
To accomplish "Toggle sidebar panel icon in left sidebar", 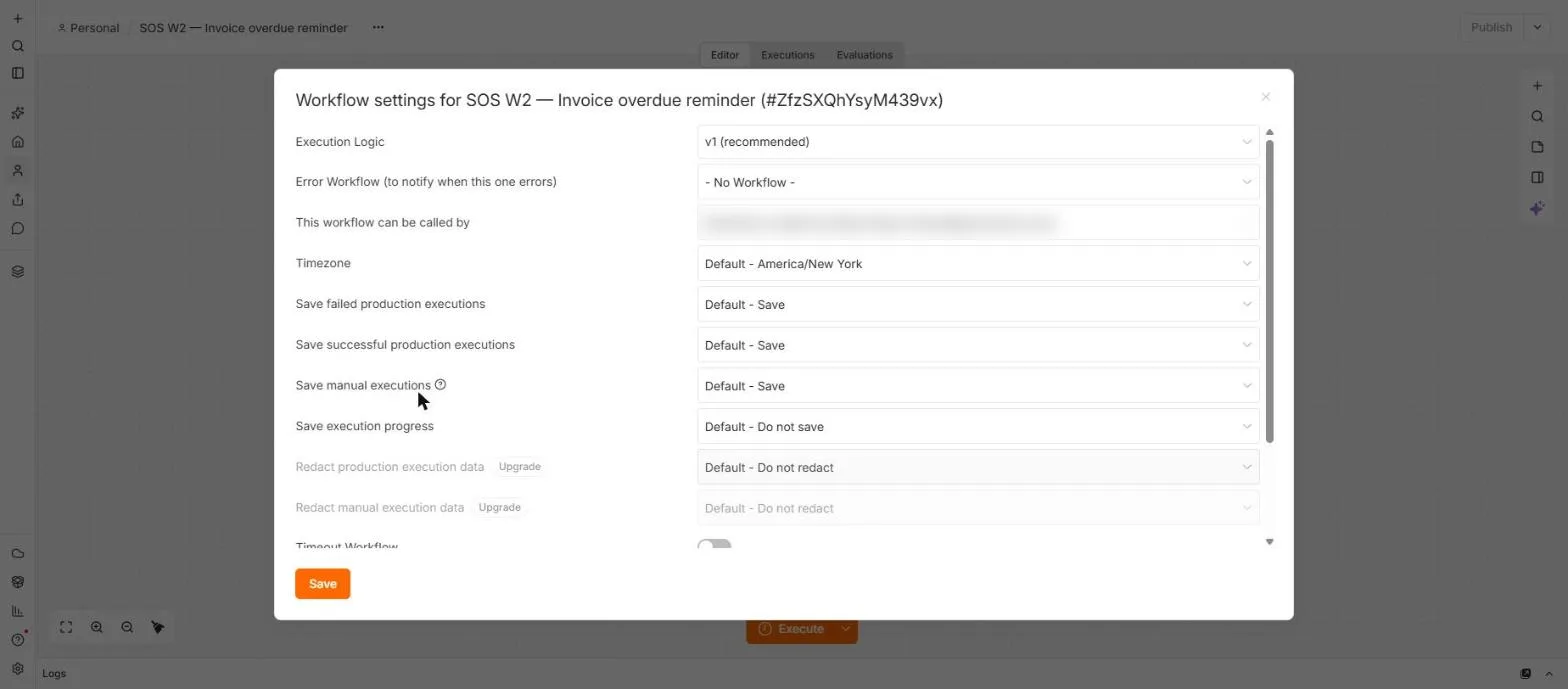I will 17,73.
